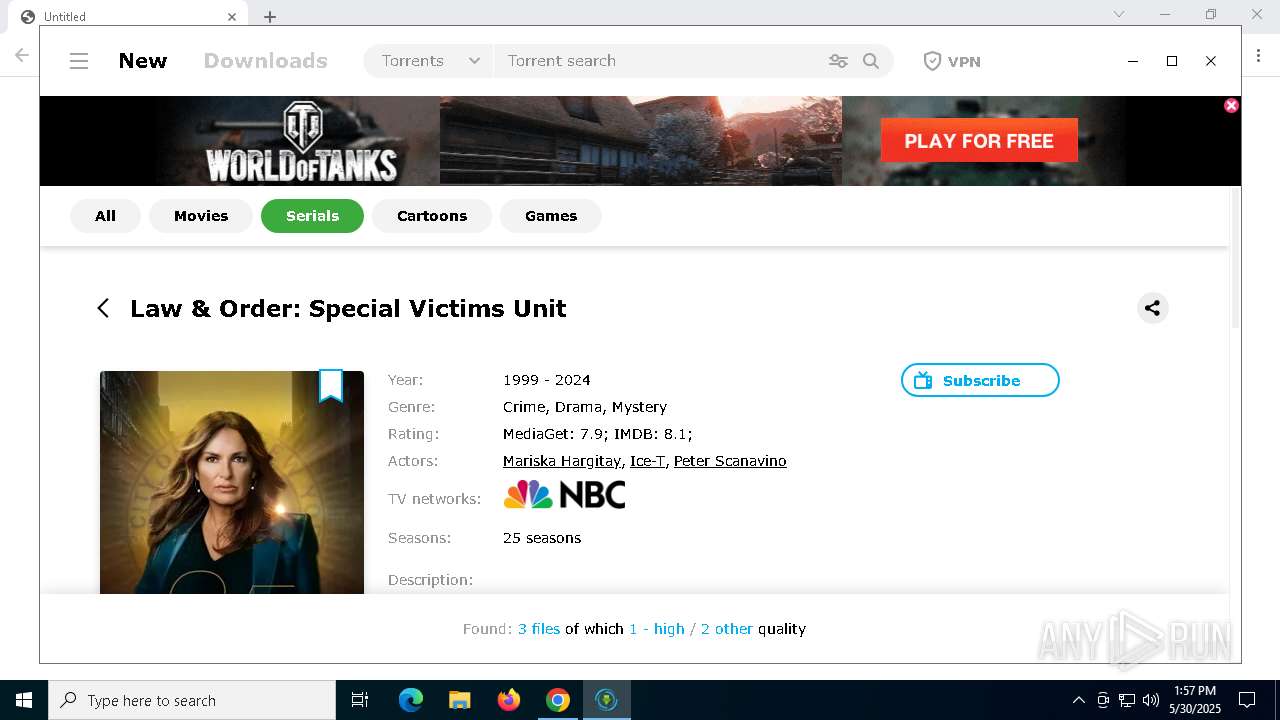Switch to the Downloads tab
1280x720 pixels.
pyautogui.click(x=266, y=61)
